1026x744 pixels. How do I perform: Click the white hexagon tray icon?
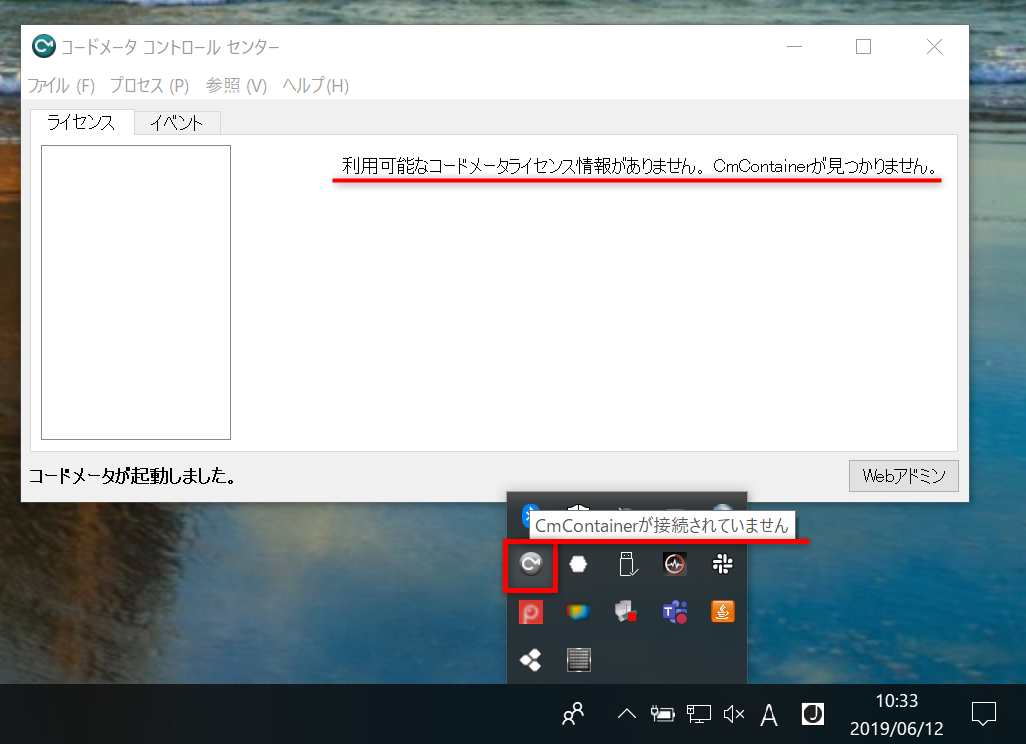point(578,564)
